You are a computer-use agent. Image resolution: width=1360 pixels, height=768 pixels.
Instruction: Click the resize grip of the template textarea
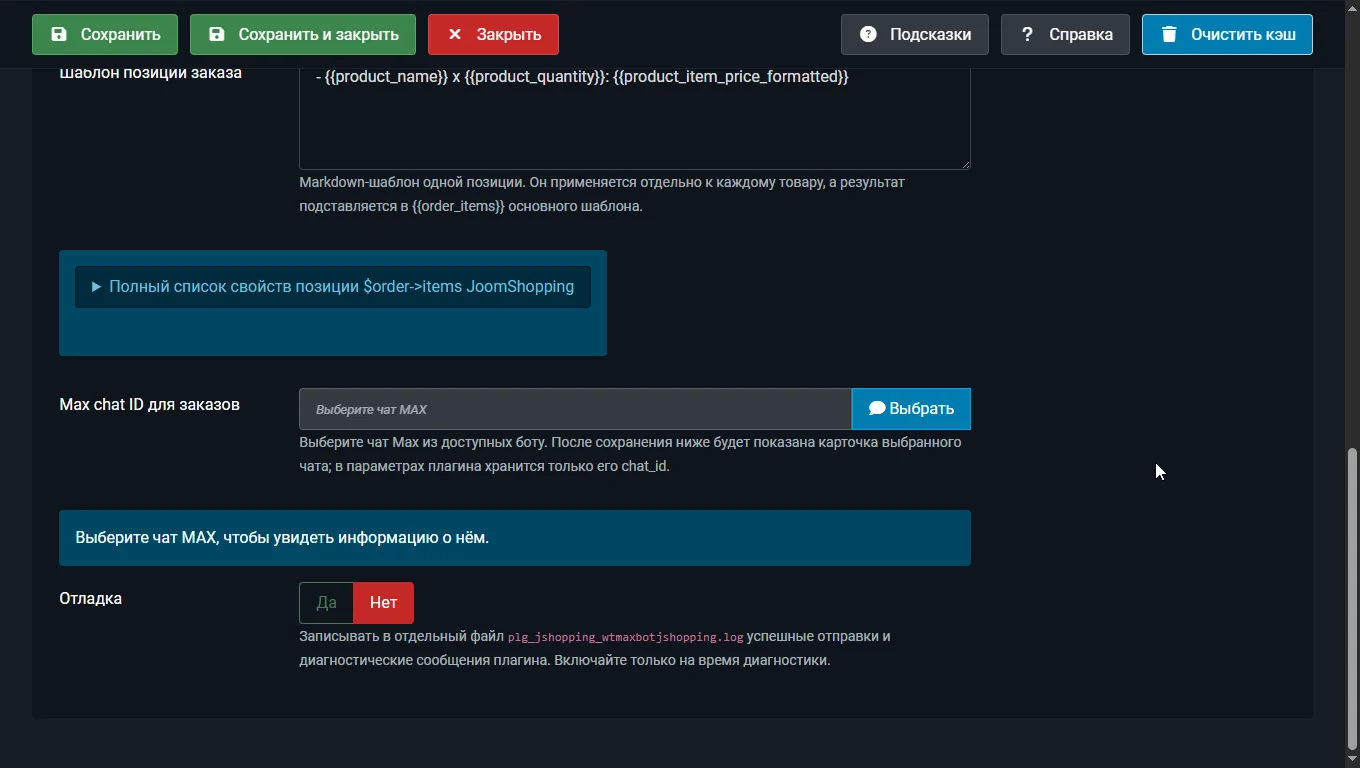click(964, 163)
